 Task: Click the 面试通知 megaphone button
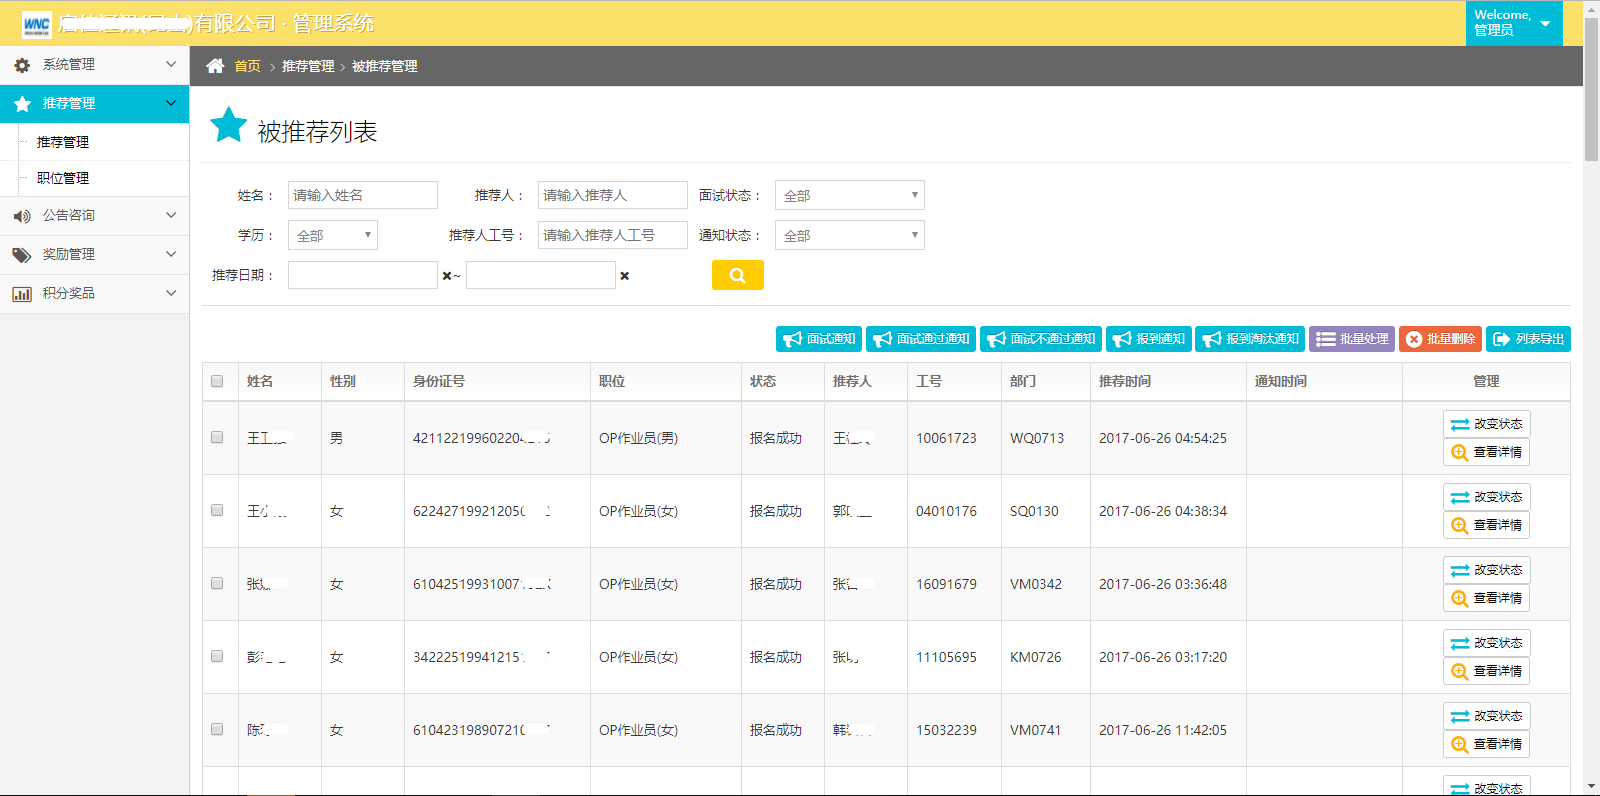pos(819,339)
